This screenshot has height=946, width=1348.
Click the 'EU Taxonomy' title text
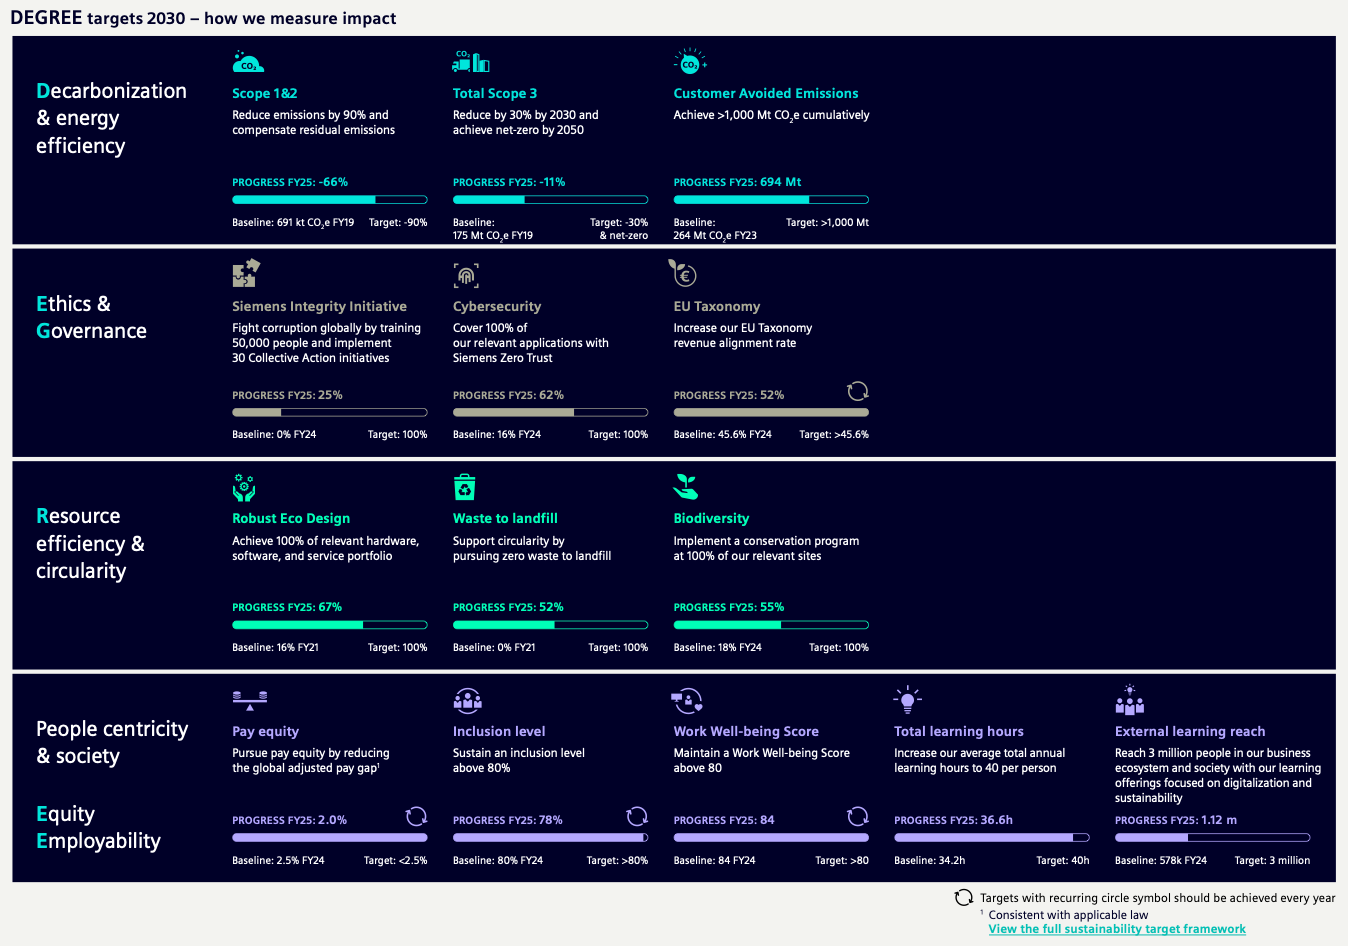coord(717,306)
